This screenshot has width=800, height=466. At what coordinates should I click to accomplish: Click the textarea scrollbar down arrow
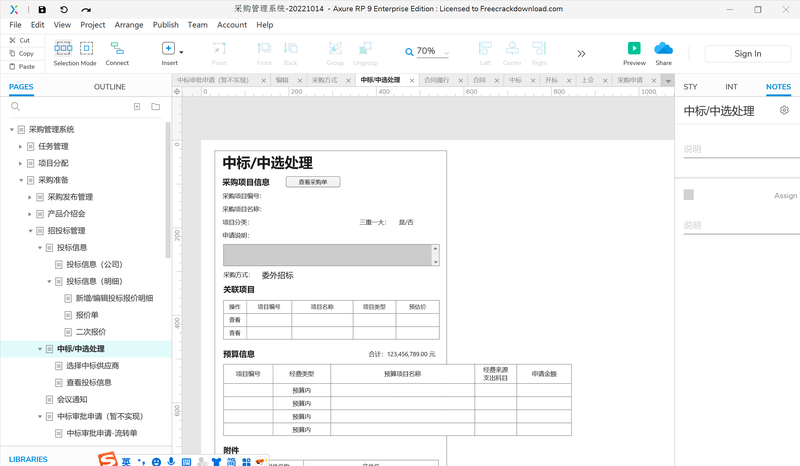(x=435, y=262)
